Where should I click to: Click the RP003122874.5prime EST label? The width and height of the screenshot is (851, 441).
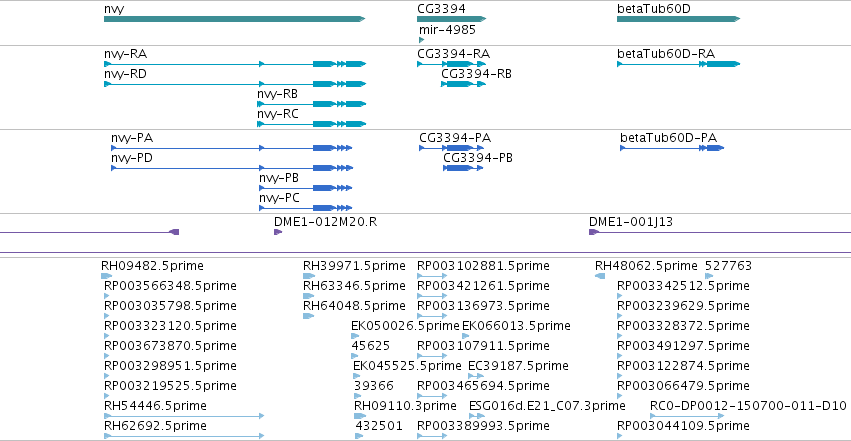tap(683, 366)
